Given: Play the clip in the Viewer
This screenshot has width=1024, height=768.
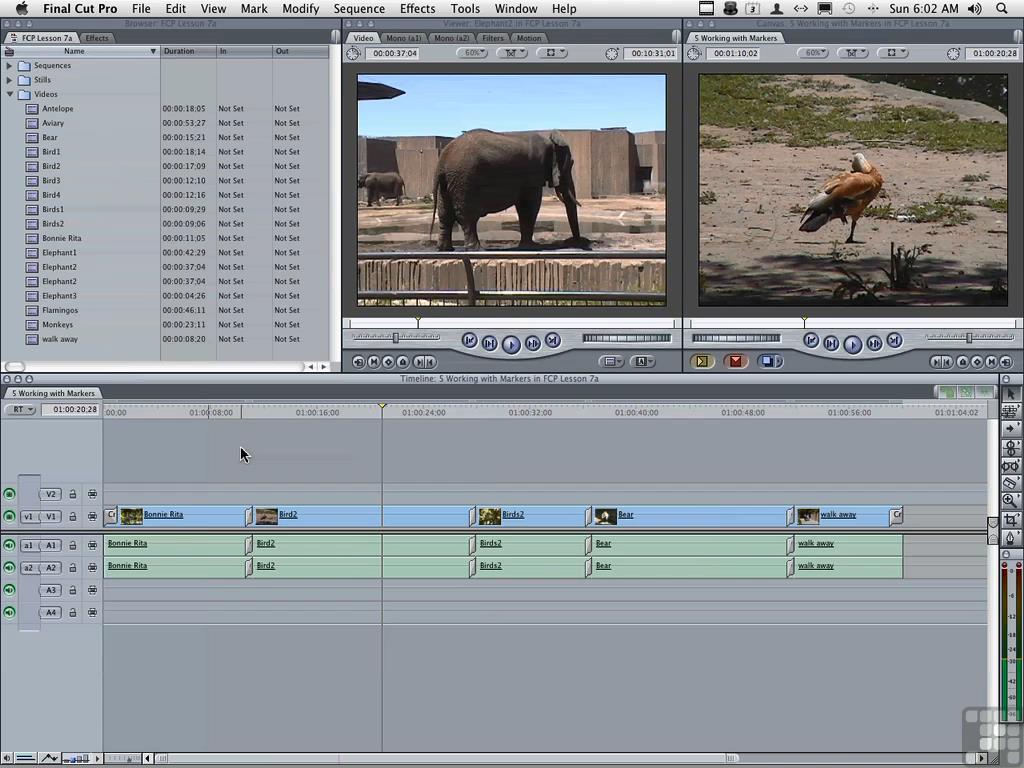Looking at the screenshot, I should pos(511,344).
